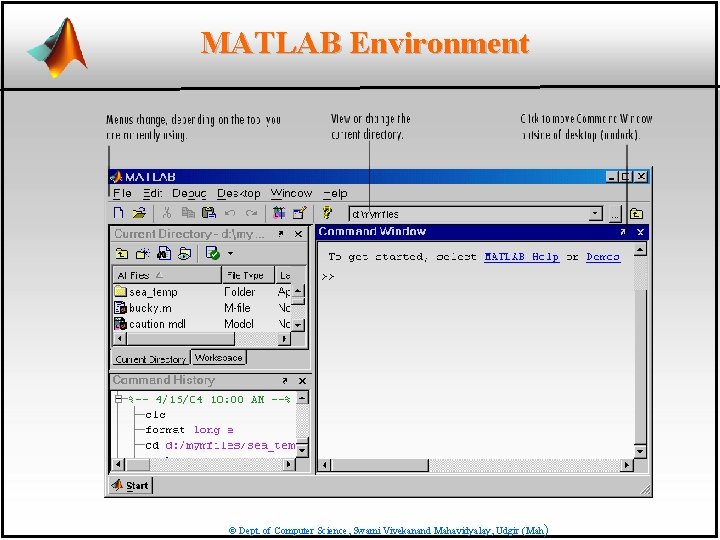This screenshot has height=540, width=720.
Task: Click file list scroll down arrow
Action: pos(298,325)
